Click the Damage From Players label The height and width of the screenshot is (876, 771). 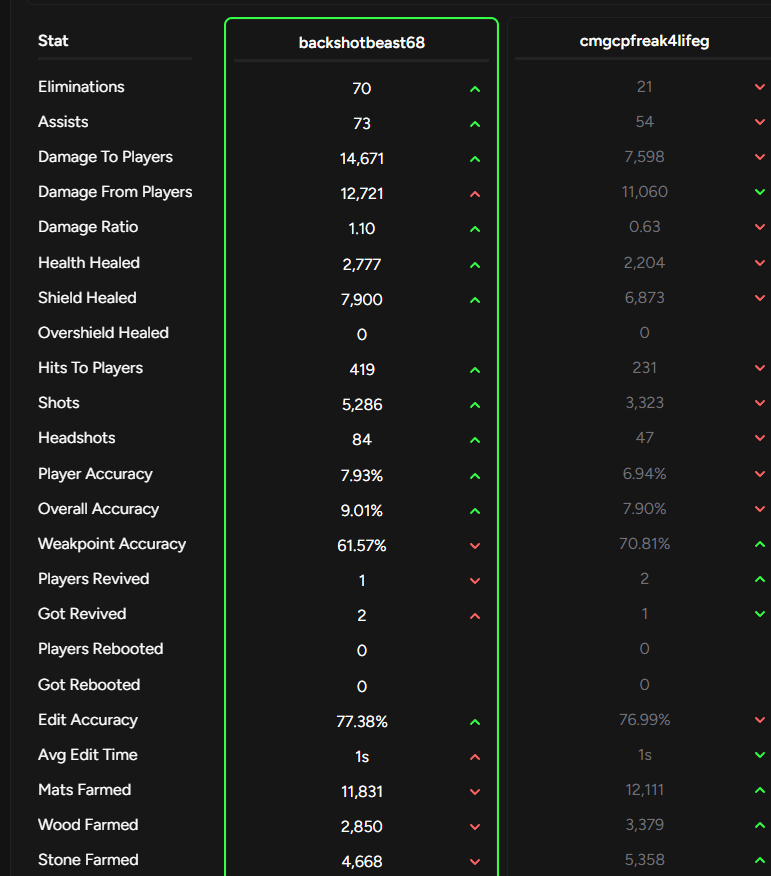(115, 192)
